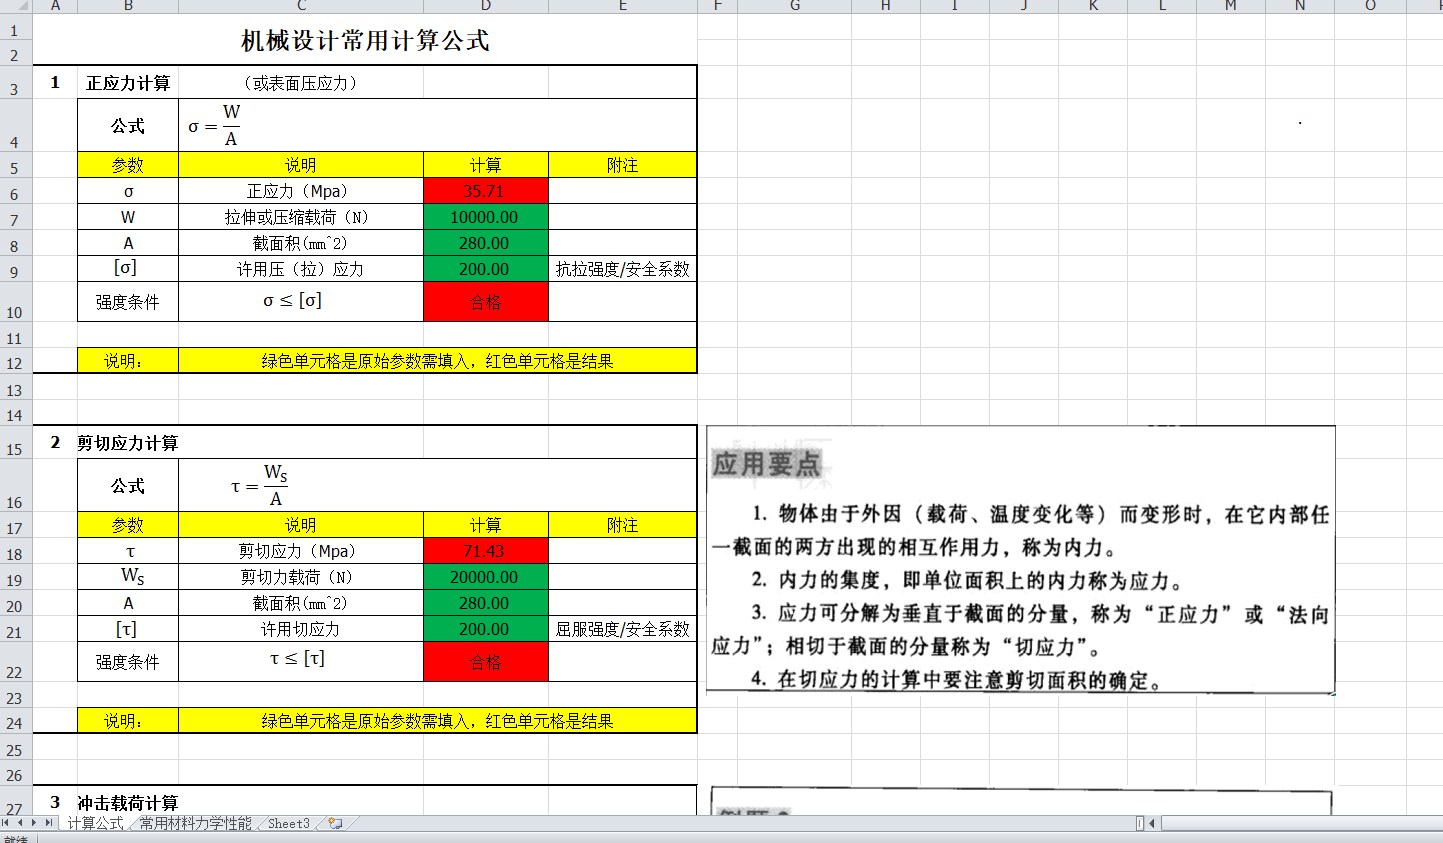
Task: Click the red 35.71 result cell
Action: click(x=485, y=191)
